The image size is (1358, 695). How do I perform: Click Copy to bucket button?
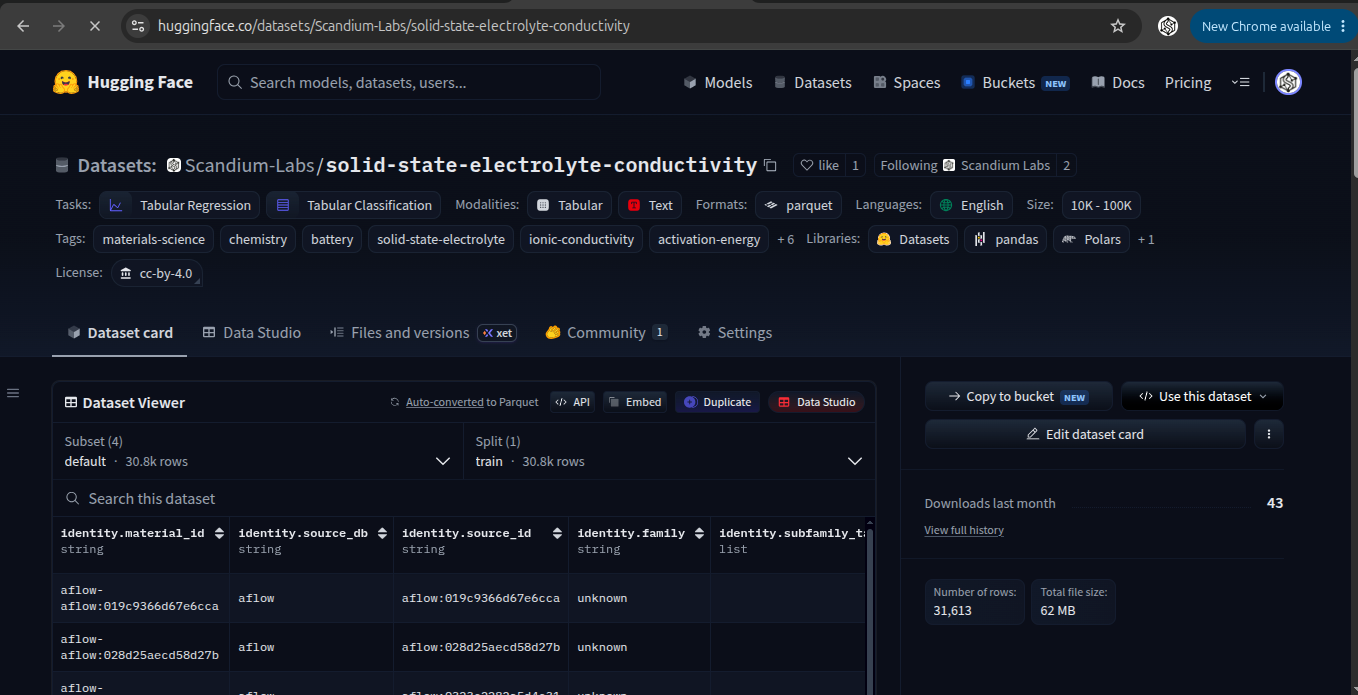(1018, 397)
